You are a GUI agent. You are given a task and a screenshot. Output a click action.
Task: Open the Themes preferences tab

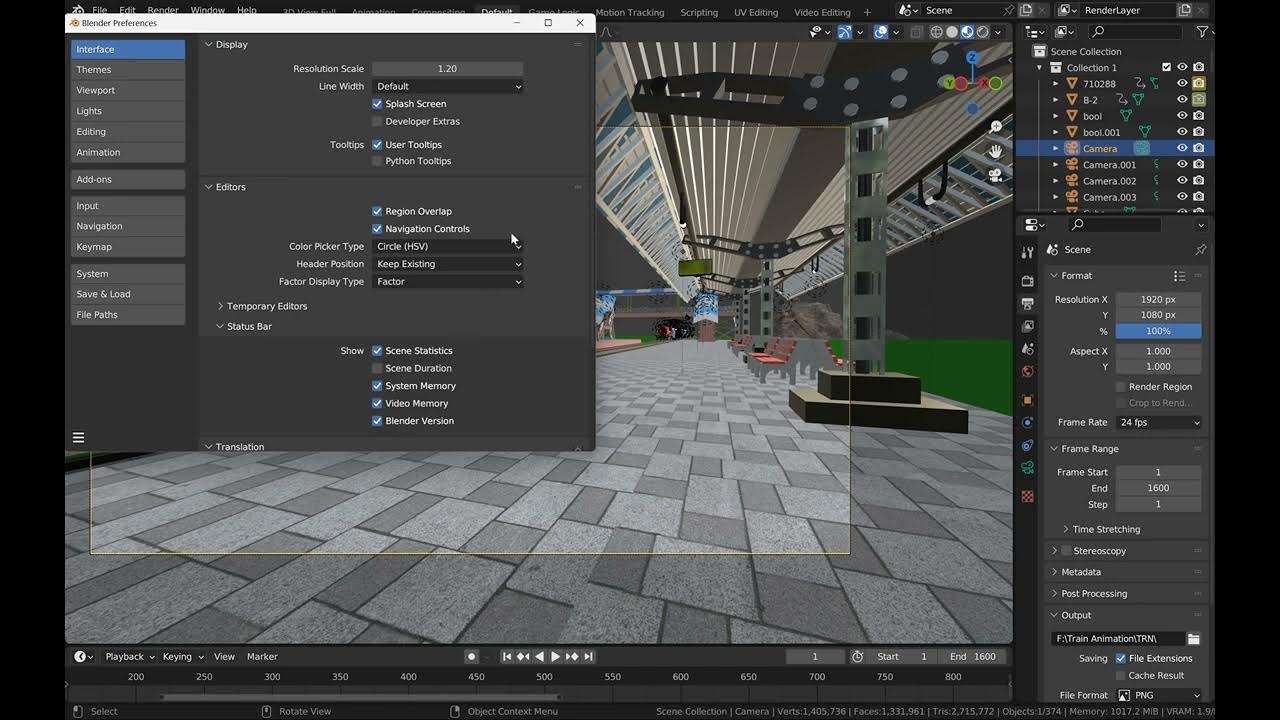click(x=128, y=70)
